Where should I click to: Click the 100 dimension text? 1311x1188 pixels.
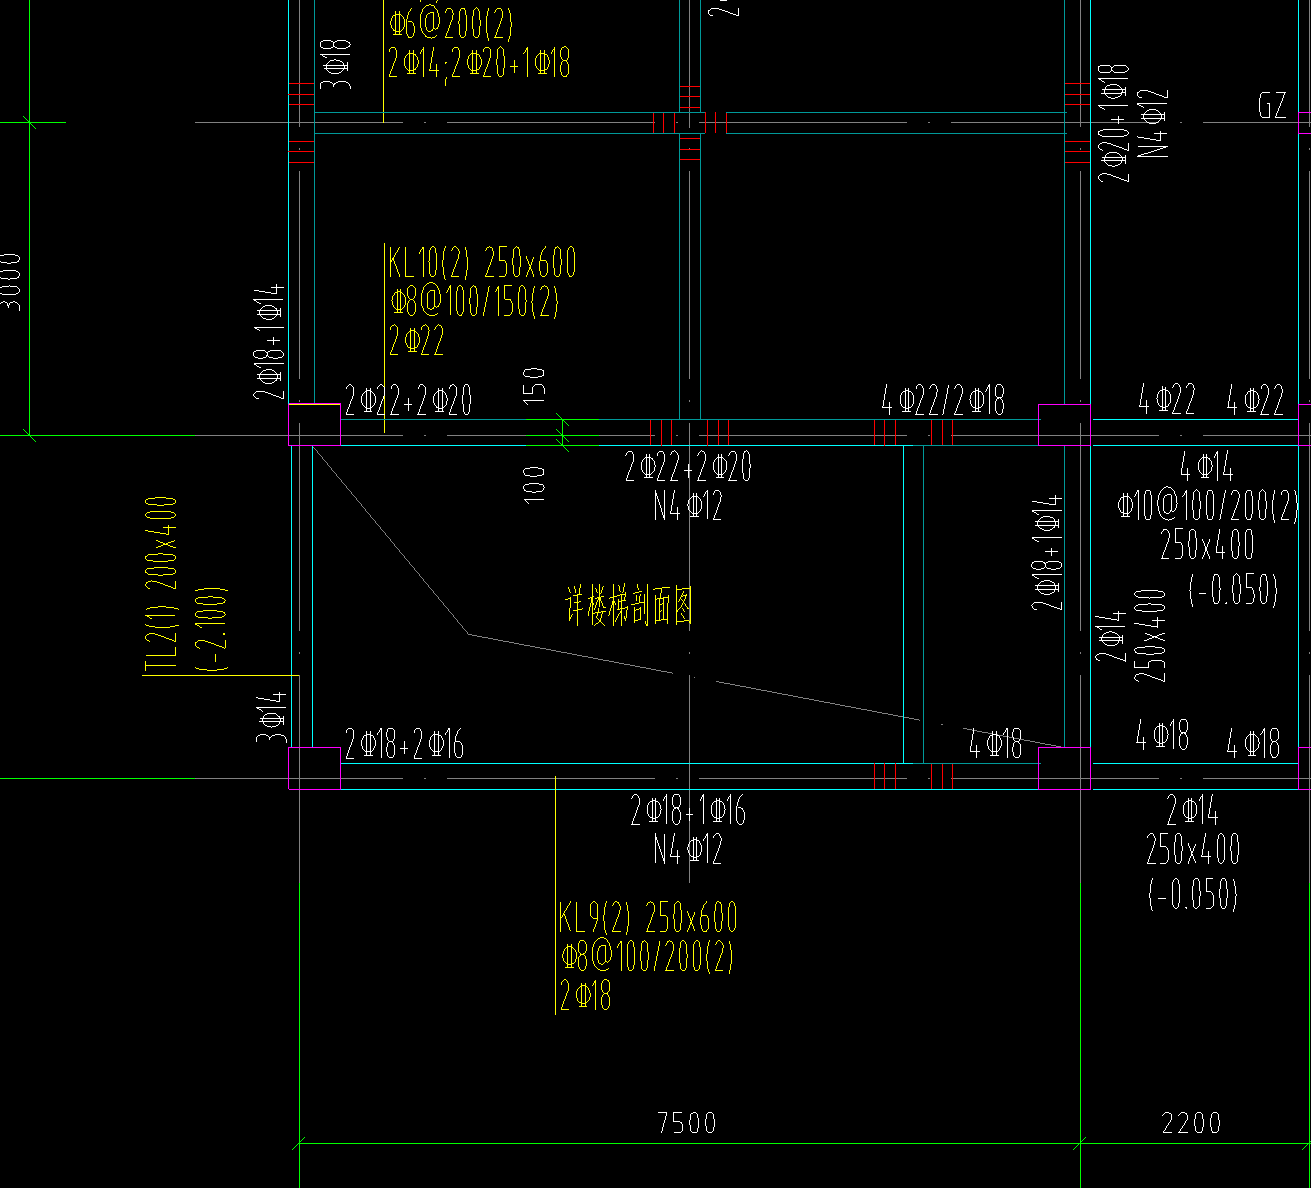535,484
